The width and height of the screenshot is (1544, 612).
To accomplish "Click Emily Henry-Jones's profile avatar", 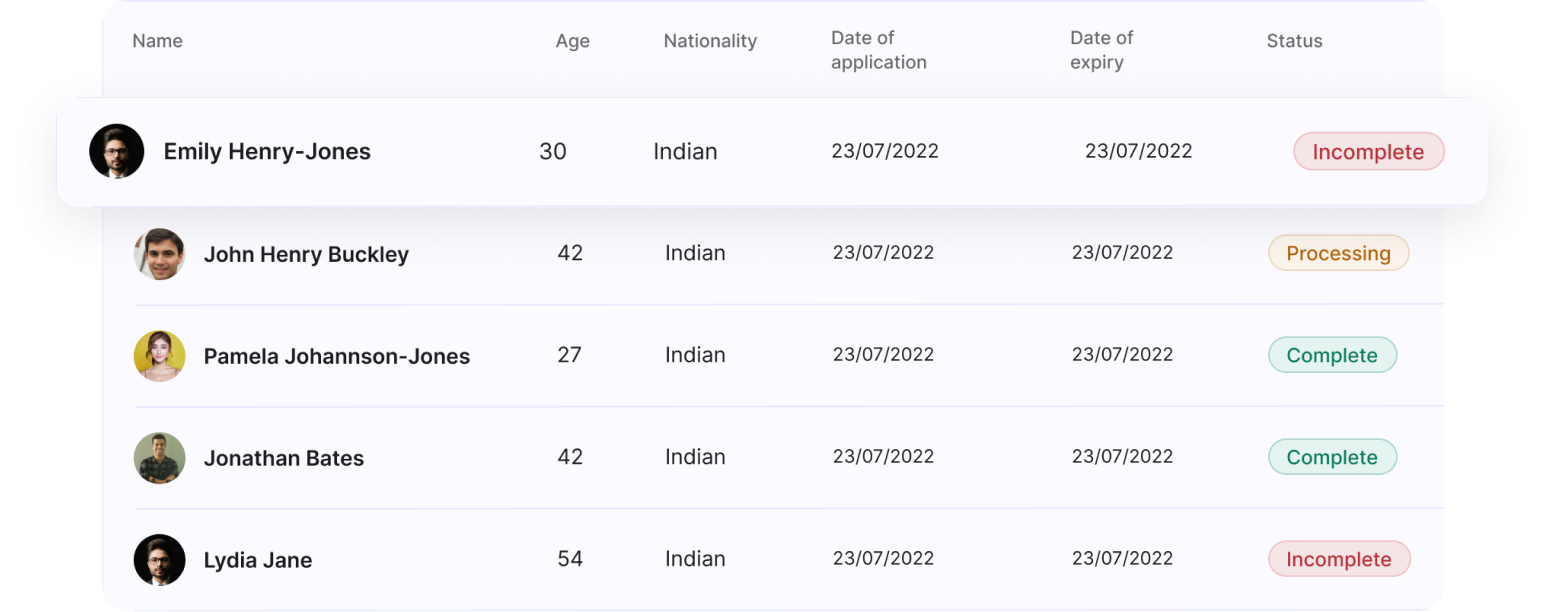I will 117,152.
